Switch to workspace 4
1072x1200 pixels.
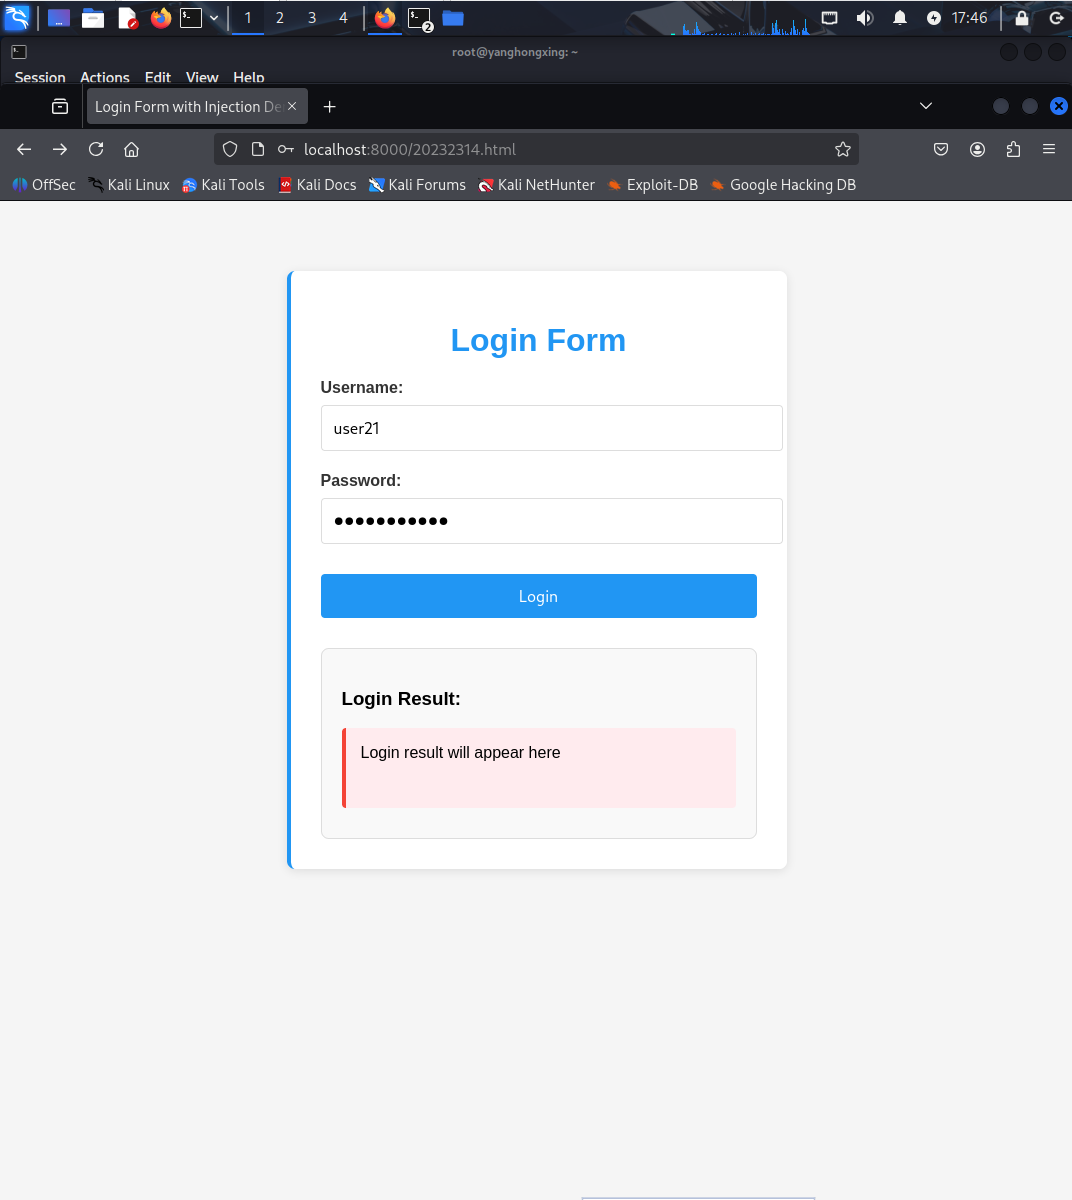(343, 18)
